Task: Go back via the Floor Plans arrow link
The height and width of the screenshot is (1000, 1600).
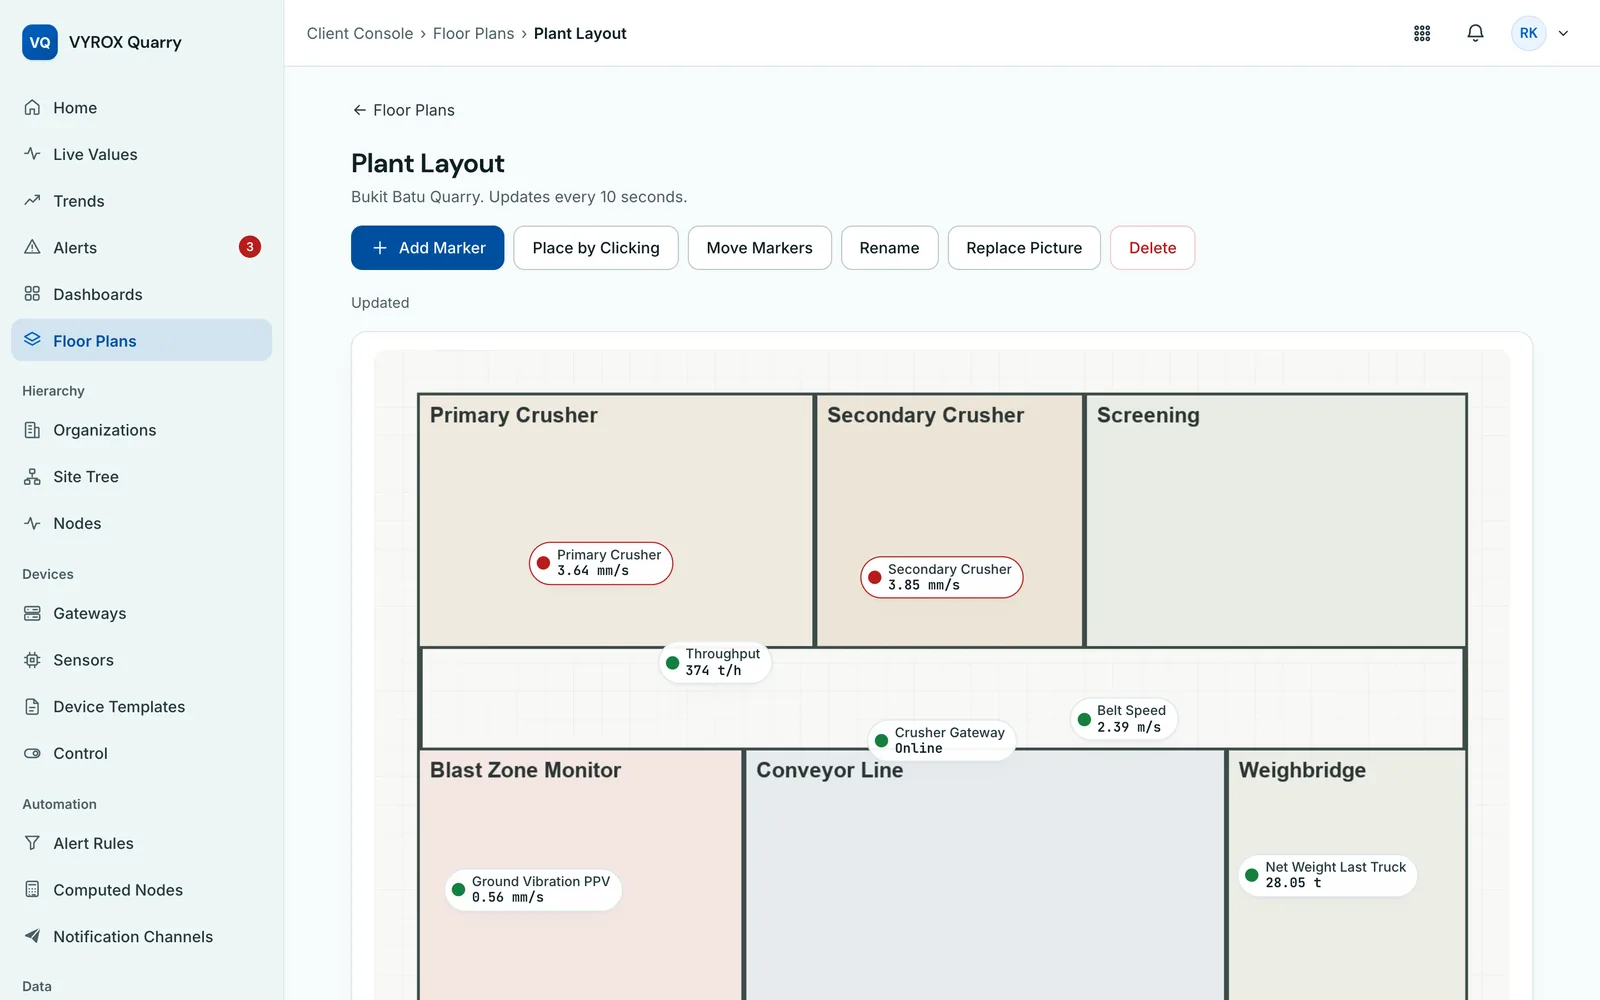Action: point(403,110)
